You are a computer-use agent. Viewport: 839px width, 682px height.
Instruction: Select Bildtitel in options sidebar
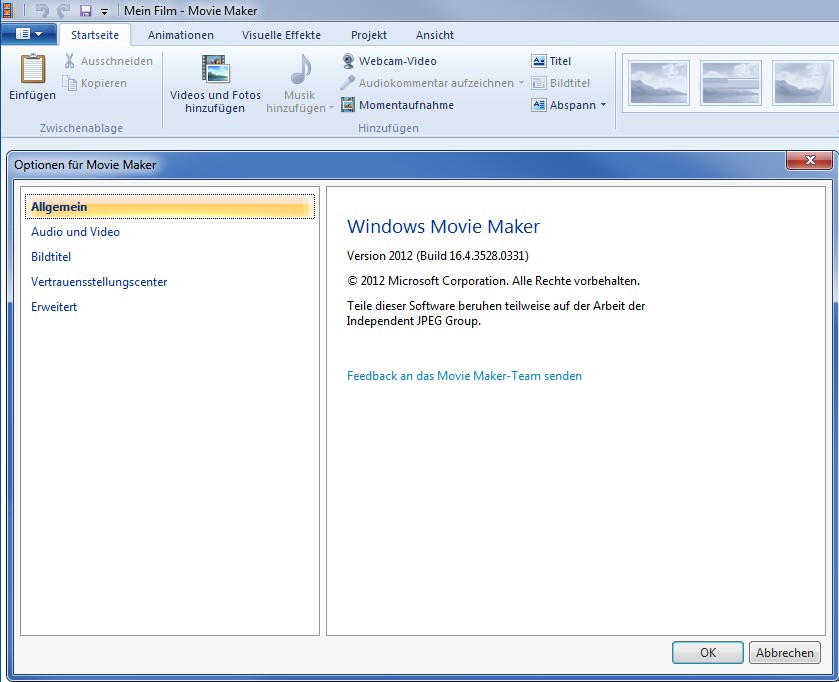(x=51, y=257)
